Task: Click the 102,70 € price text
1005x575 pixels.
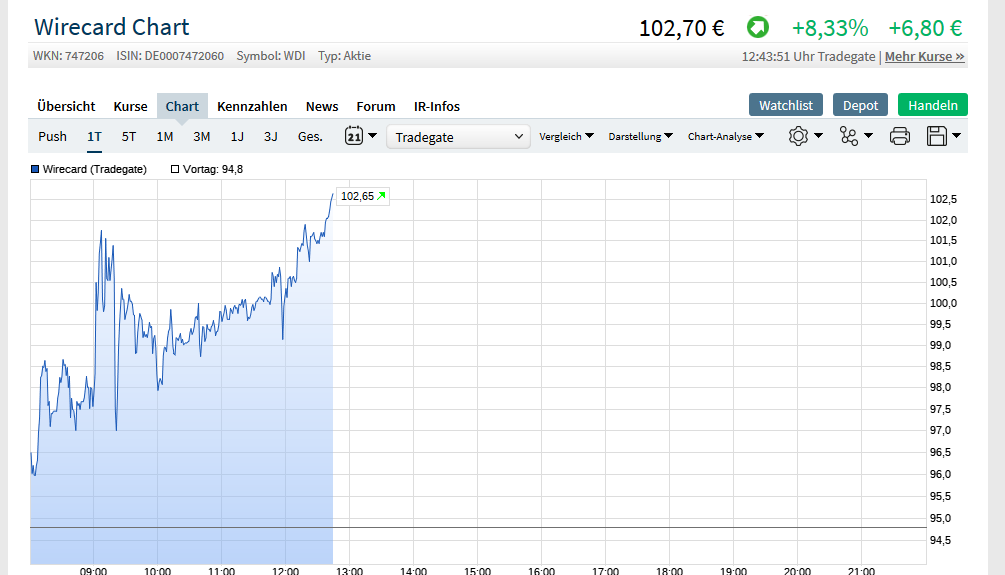Action: point(682,28)
